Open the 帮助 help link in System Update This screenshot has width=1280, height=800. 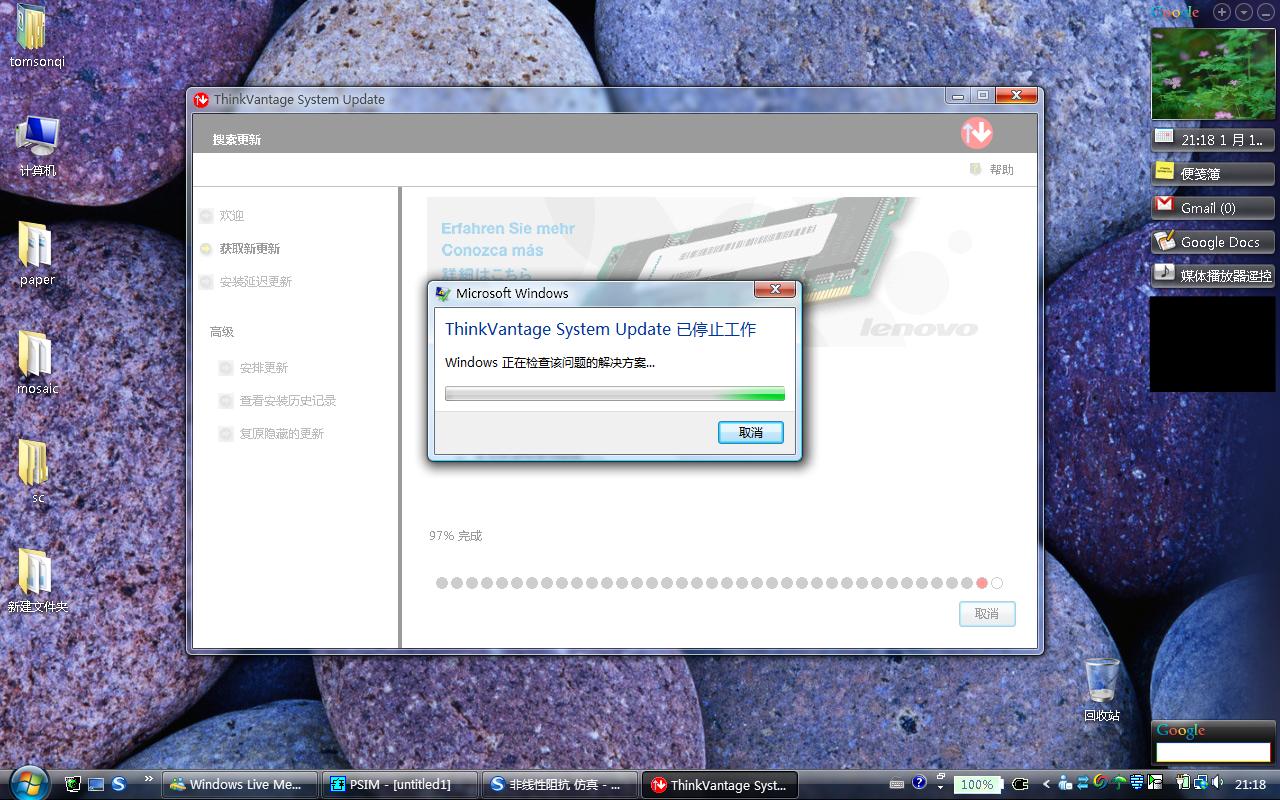point(1001,170)
